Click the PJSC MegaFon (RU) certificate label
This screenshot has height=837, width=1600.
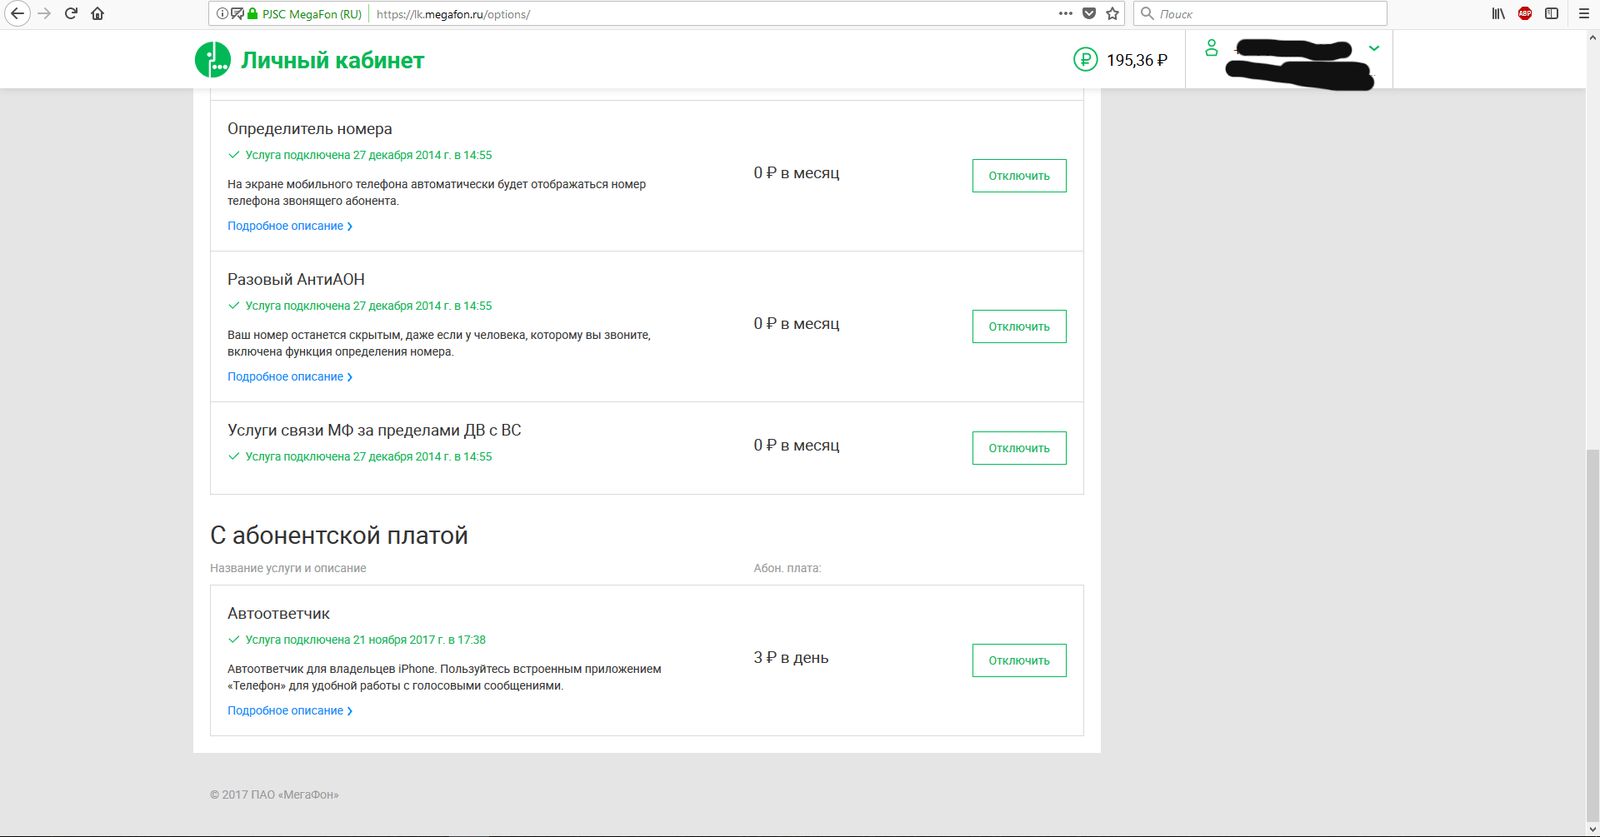pos(311,14)
